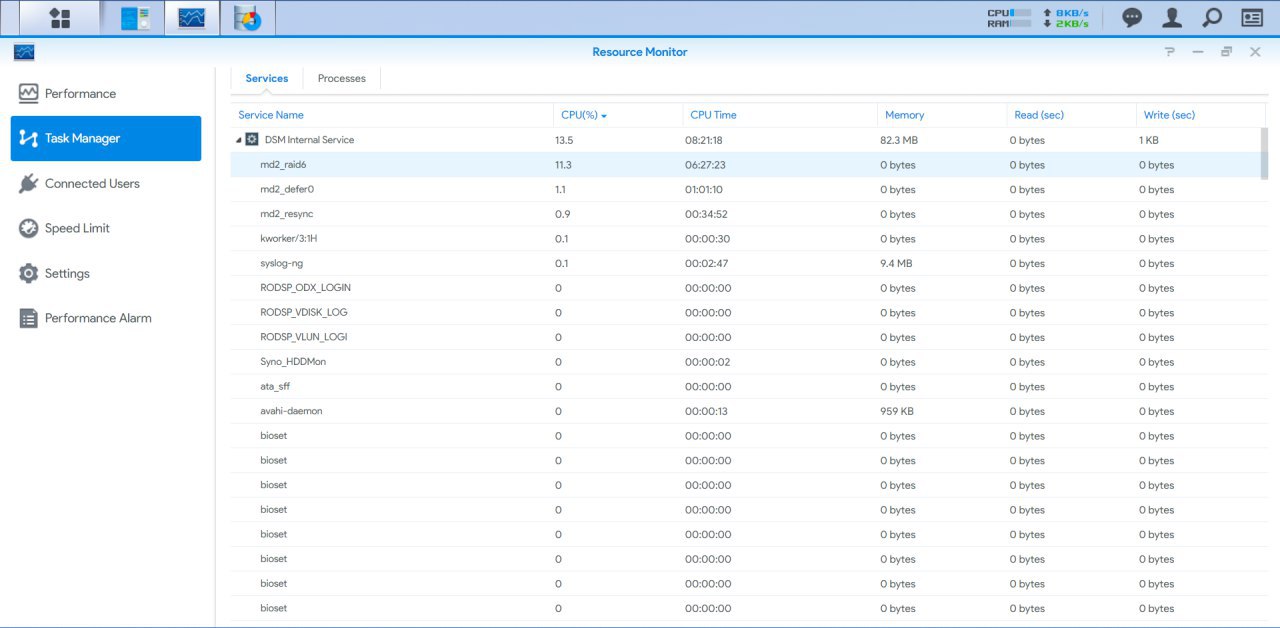Open the user account options icon
Screen dimensions: 1280x628
pos(1171,18)
